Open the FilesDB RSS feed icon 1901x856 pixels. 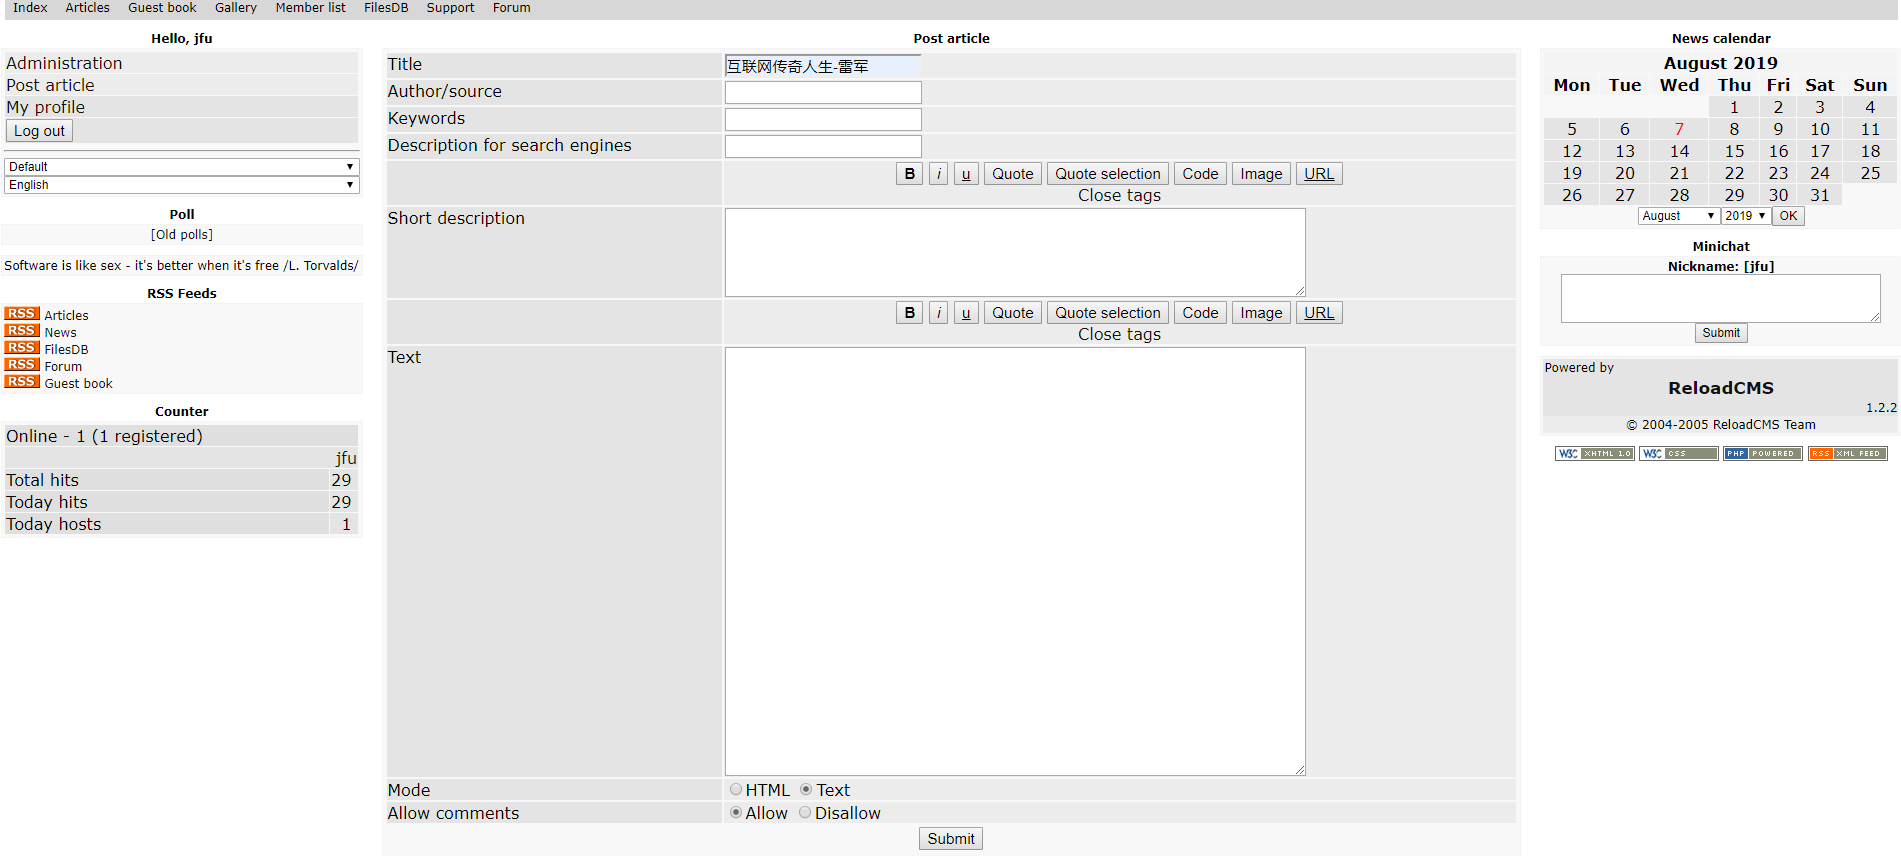pos(22,348)
